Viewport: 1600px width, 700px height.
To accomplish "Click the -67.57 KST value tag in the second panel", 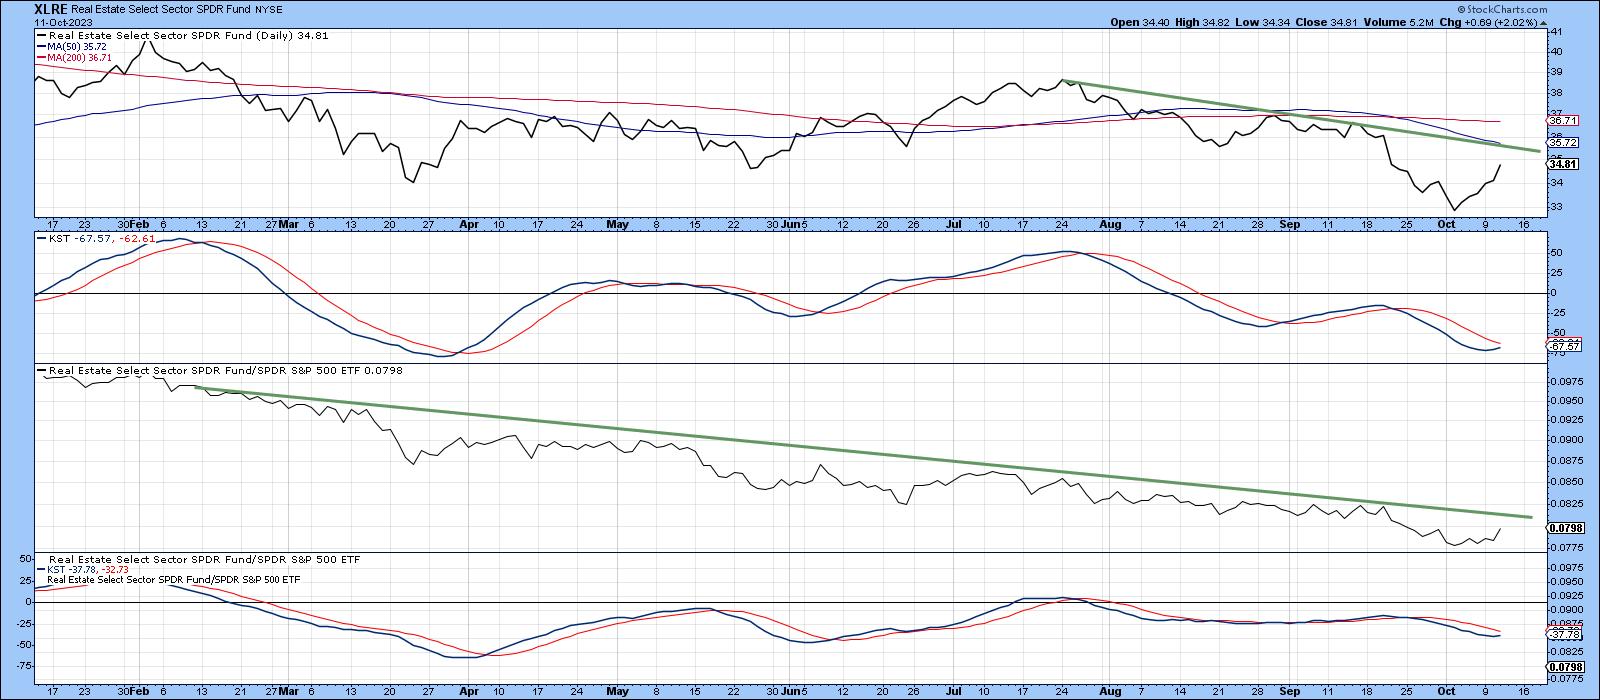I will [x=1563, y=346].
